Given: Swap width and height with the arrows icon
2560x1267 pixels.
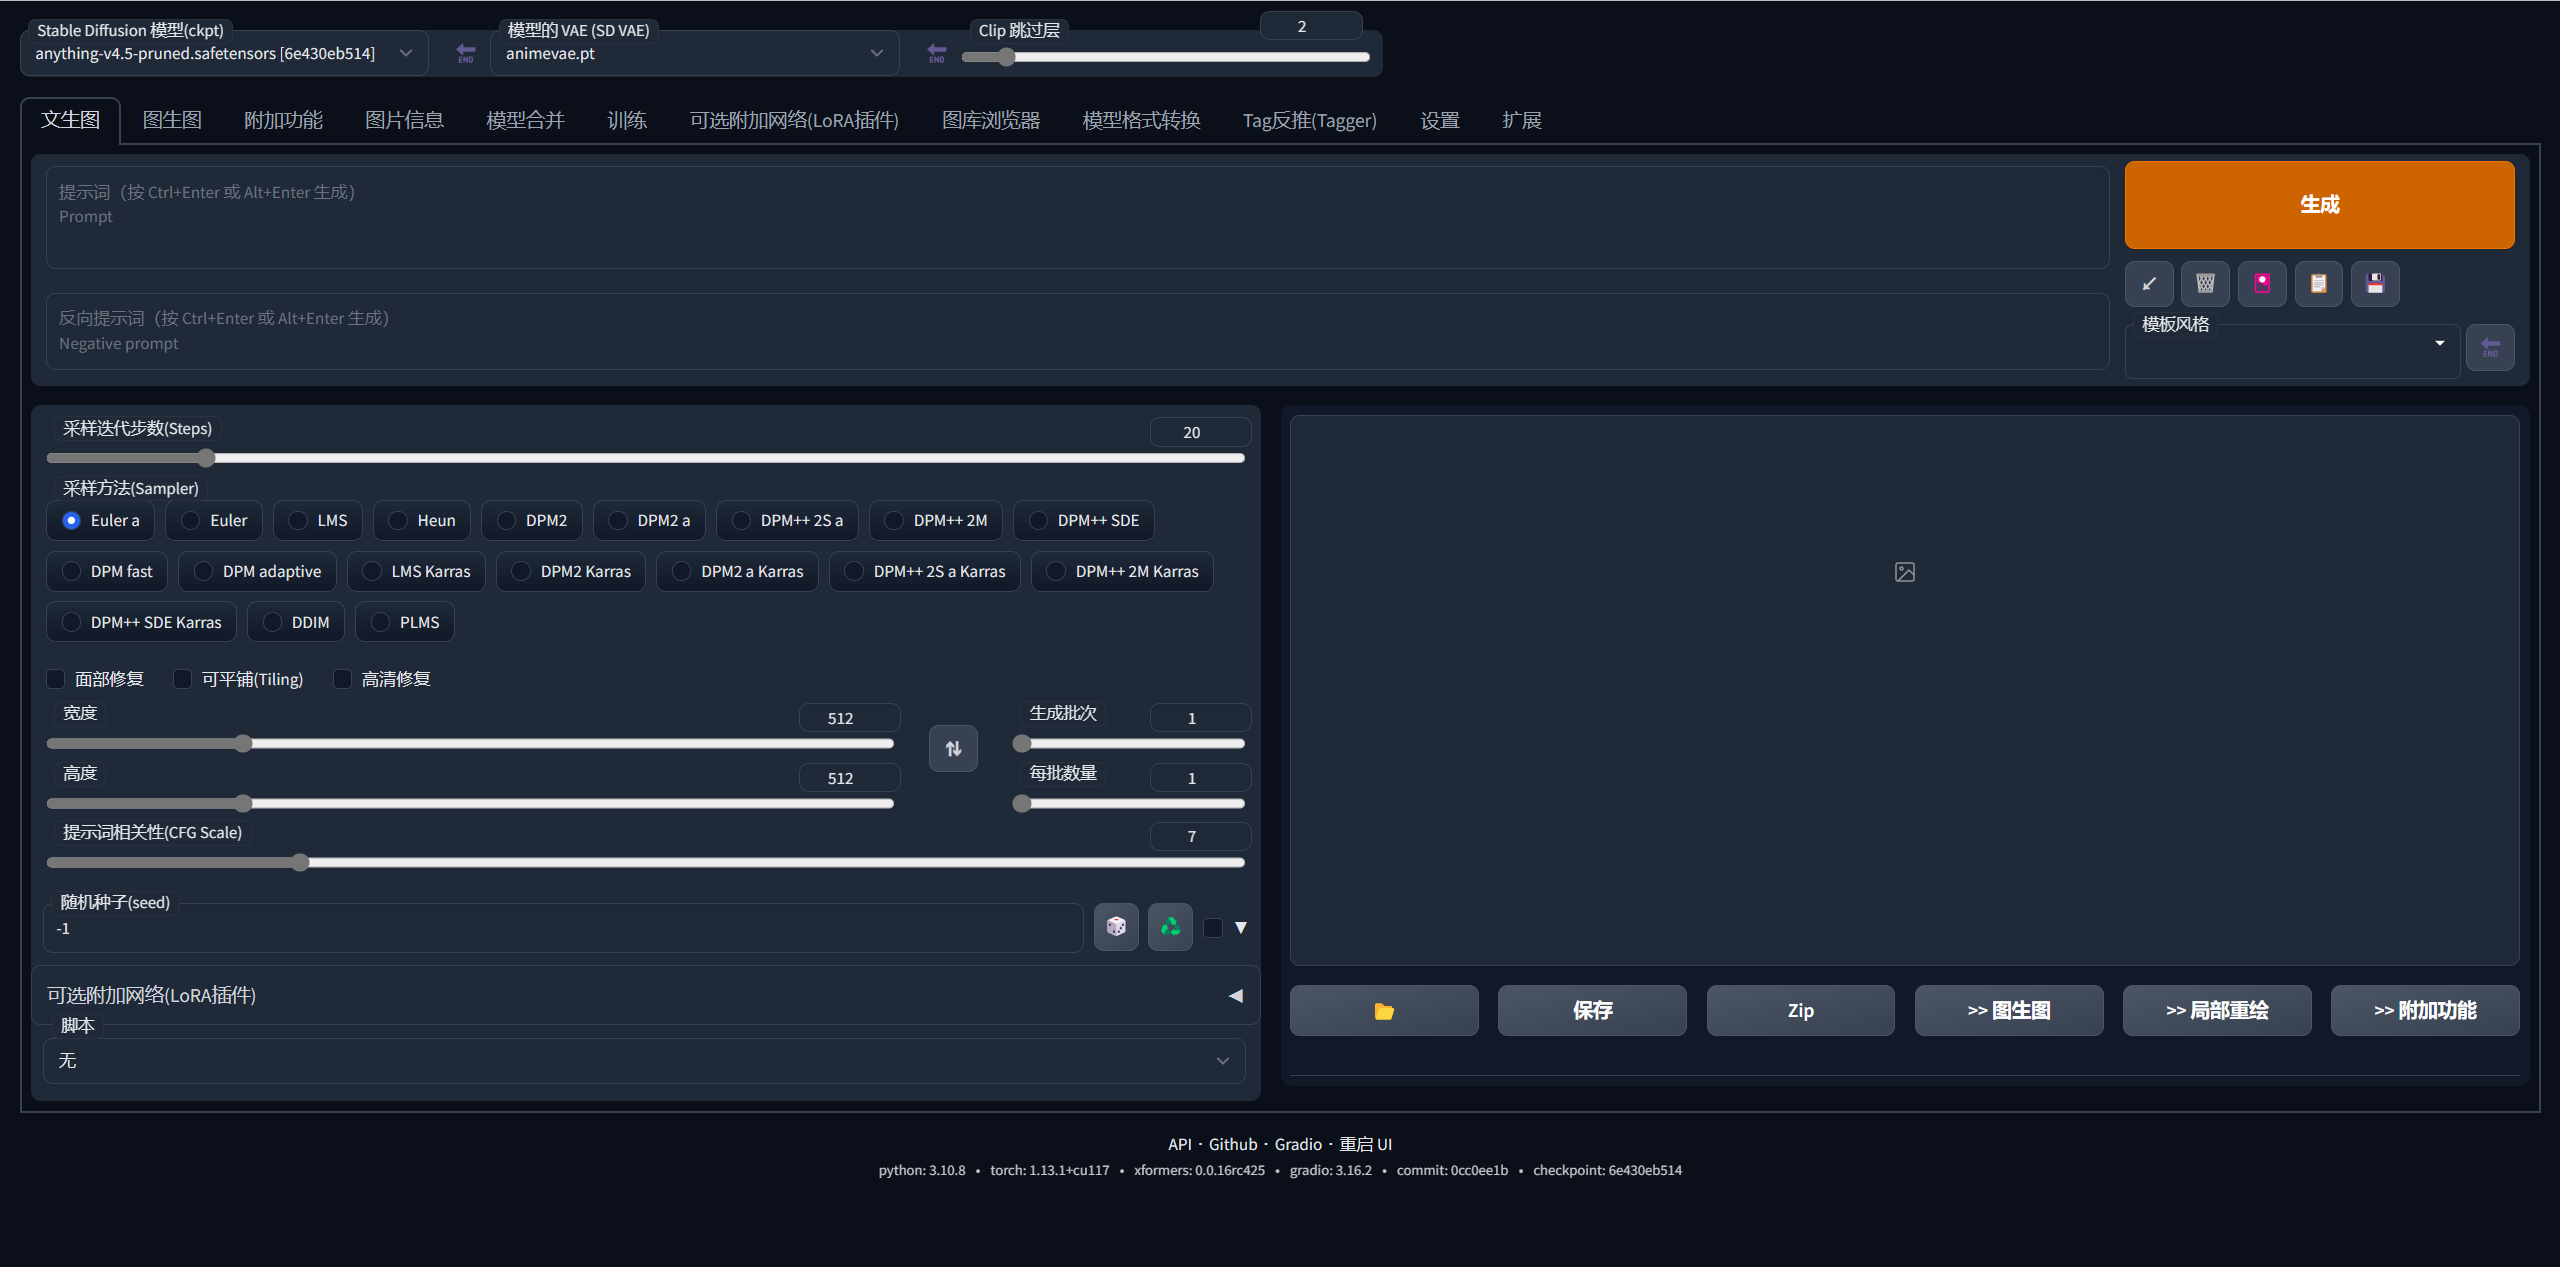Looking at the screenshot, I should point(953,748).
